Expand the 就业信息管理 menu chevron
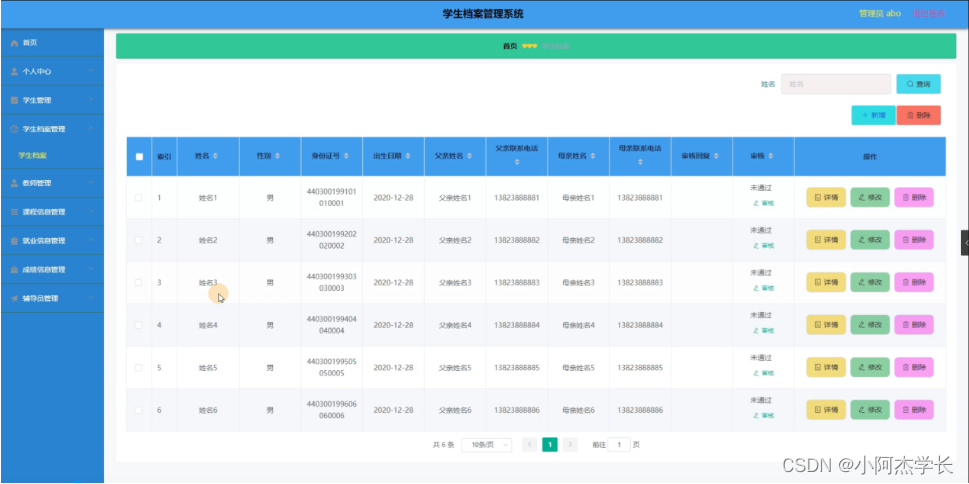The height and width of the screenshot is (484, 969). click(91, 240)
